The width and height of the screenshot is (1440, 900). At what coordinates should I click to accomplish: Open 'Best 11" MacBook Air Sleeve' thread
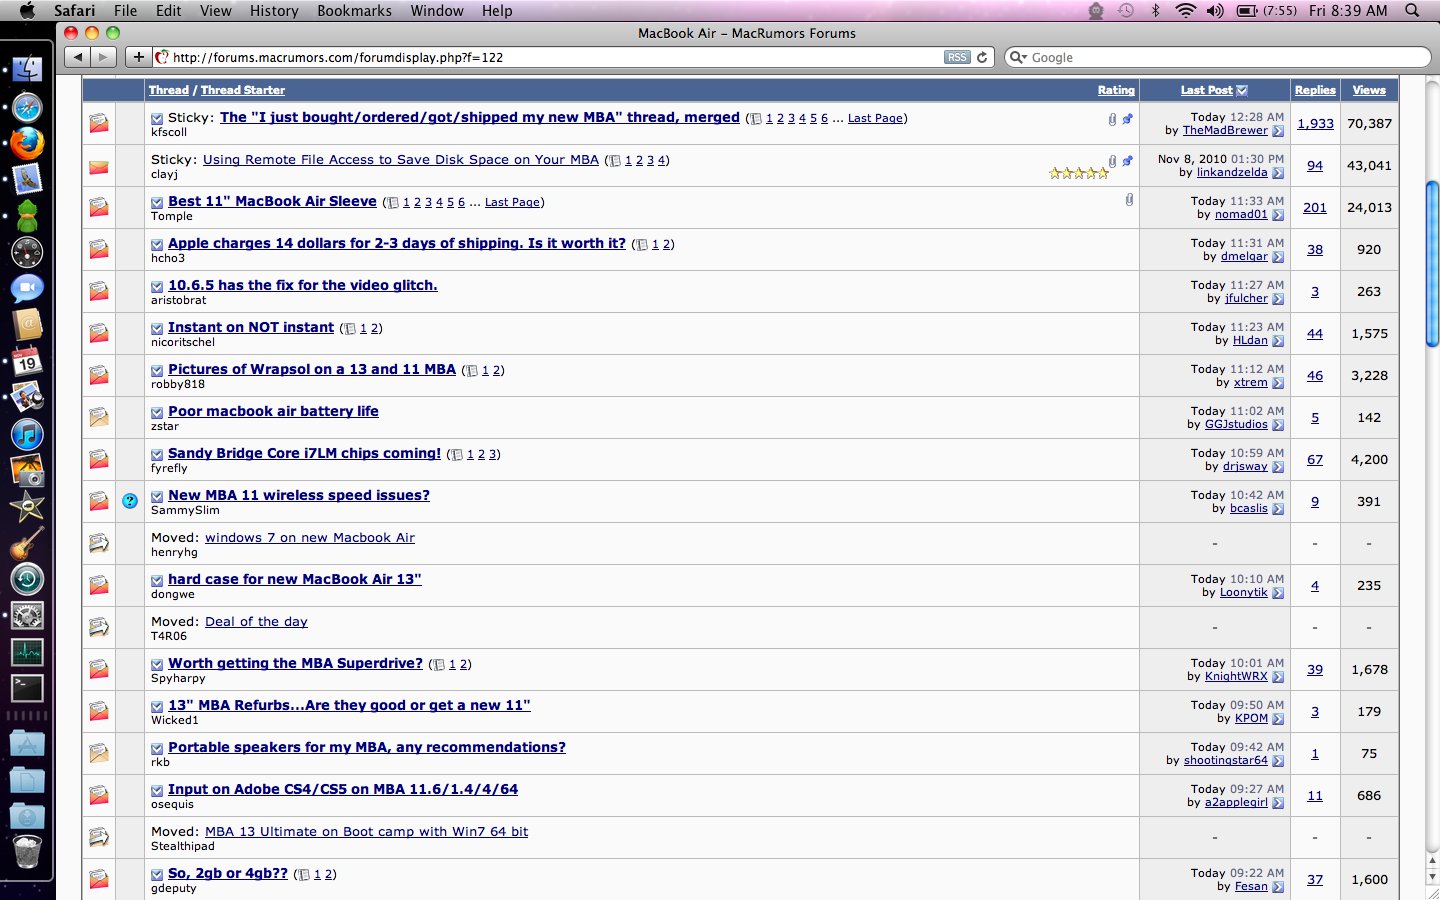coord(272,201)
